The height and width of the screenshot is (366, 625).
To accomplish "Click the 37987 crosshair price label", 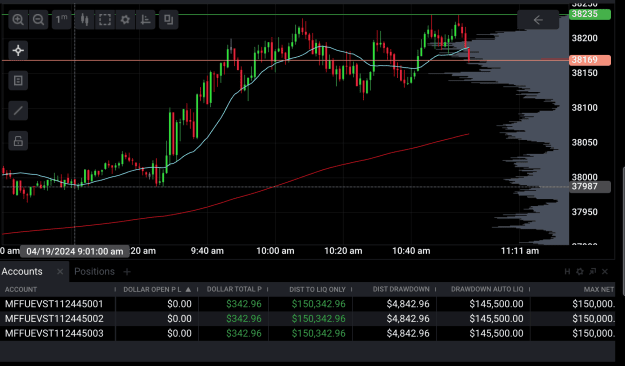I will [x=590, y=187].
